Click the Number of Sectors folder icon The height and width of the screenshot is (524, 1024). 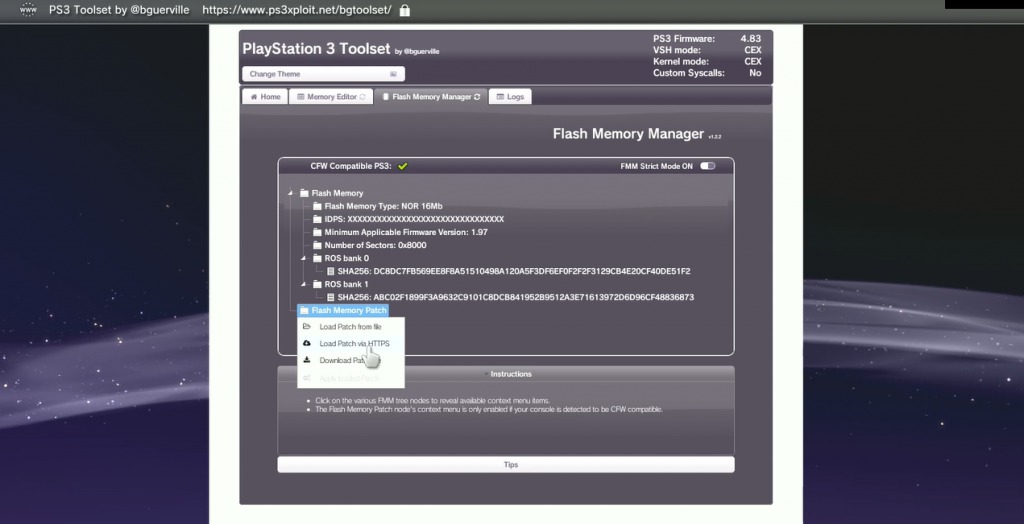point(317,246)
